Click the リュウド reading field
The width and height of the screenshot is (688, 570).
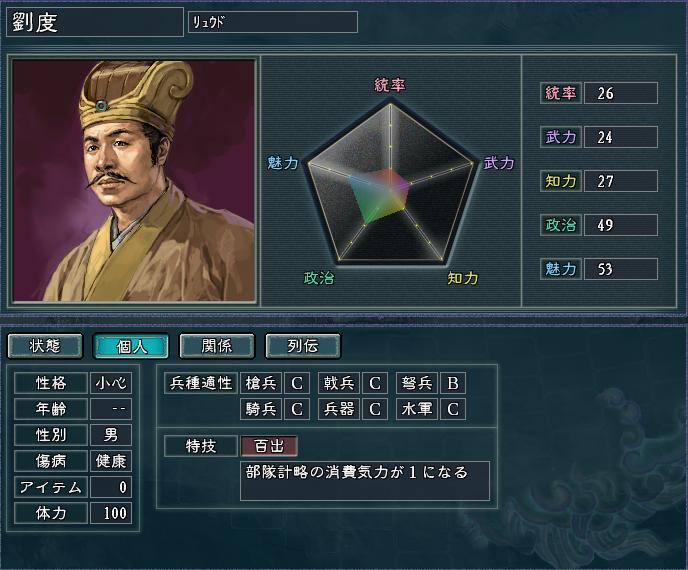click(273, 22)
